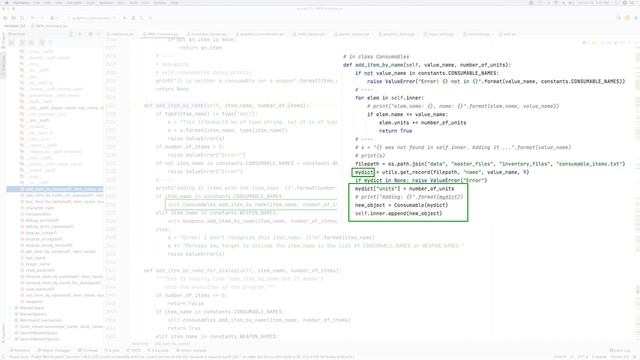Select save_data(self) in Structure tree

[x=37, y=289]
